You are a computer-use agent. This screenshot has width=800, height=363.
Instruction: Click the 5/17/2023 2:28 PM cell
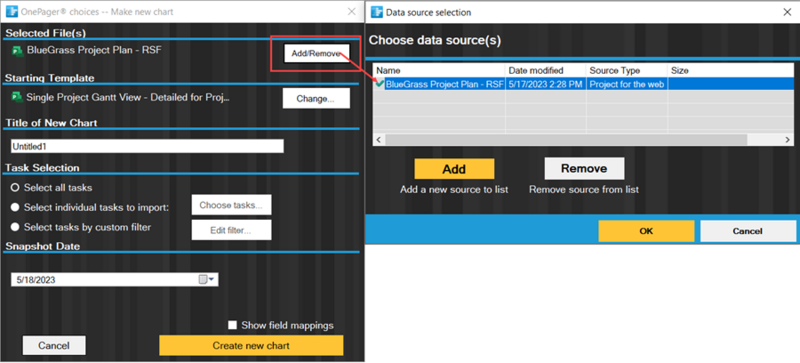[x=546, y=84]
